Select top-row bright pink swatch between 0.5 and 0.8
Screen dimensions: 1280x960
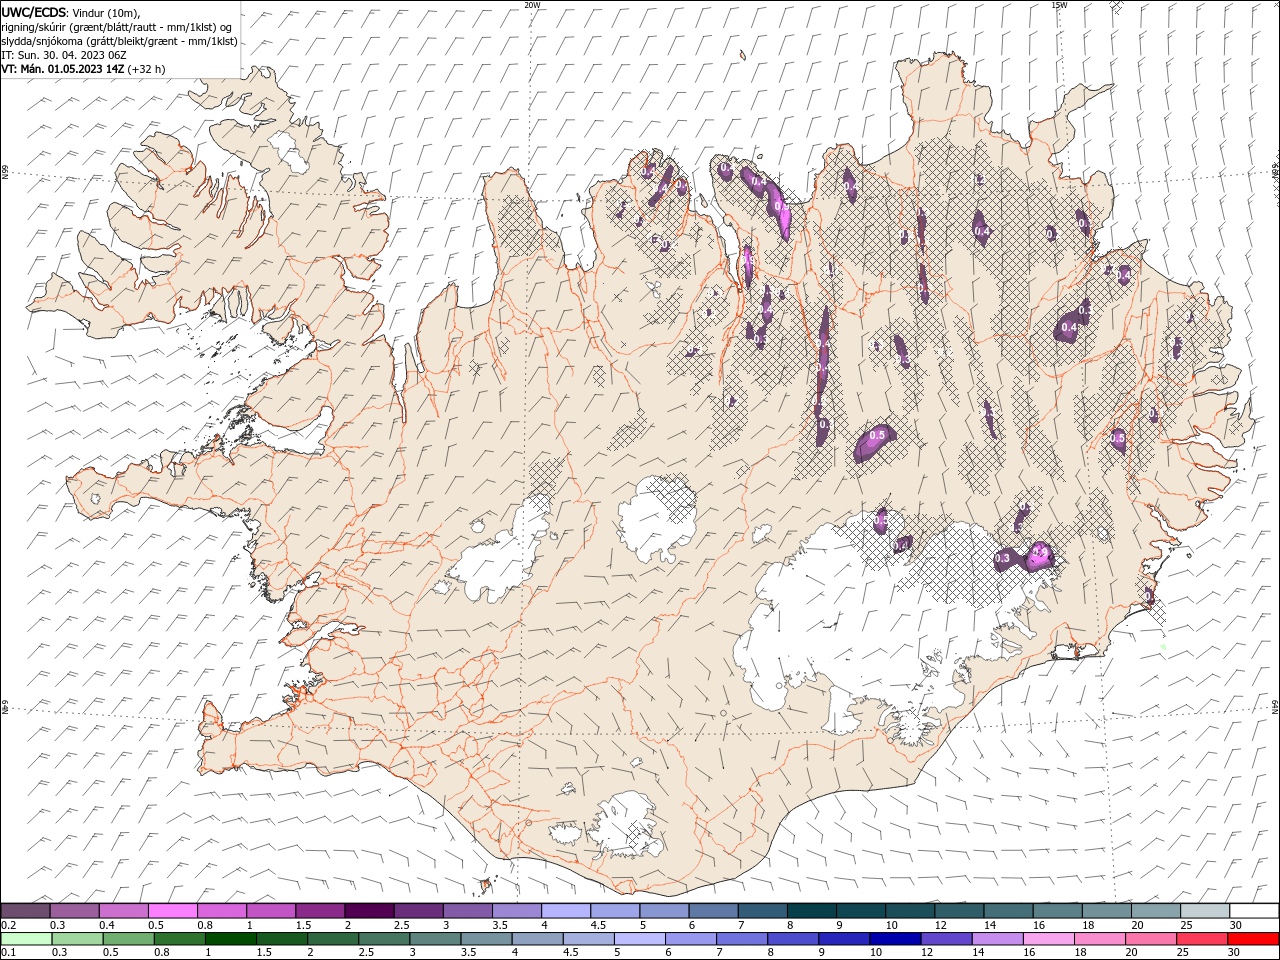point(172,911)
